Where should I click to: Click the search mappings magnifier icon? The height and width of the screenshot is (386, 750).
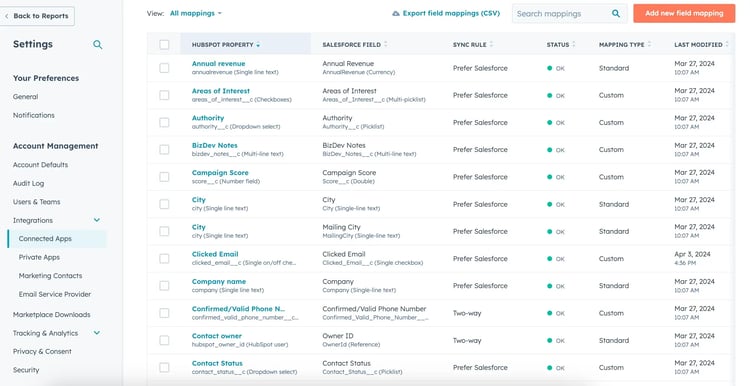click(x=616, y=13)
